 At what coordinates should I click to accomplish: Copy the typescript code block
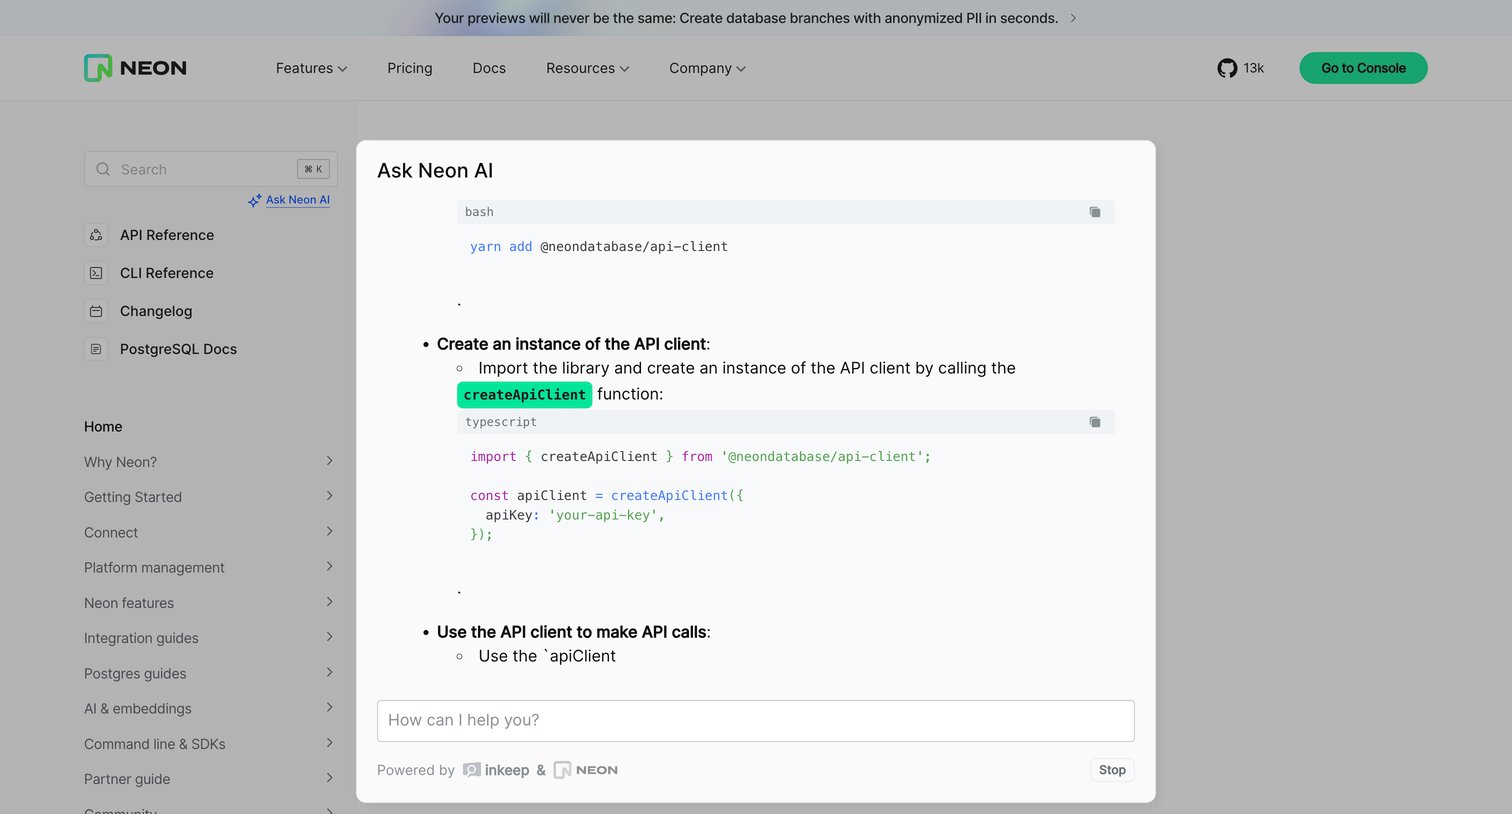(x=1095, y=422)
